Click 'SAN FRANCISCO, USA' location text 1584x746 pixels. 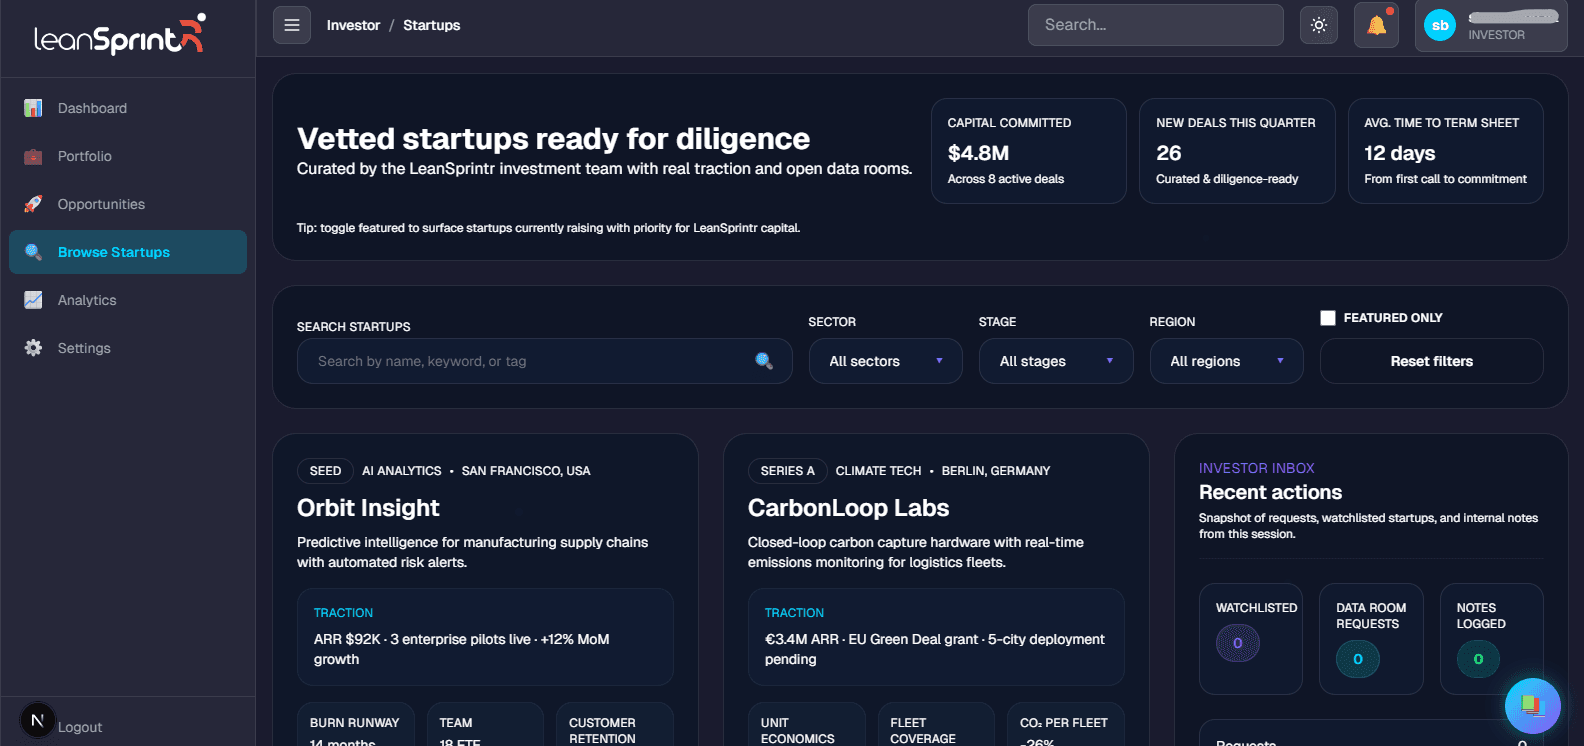point(526,471)
